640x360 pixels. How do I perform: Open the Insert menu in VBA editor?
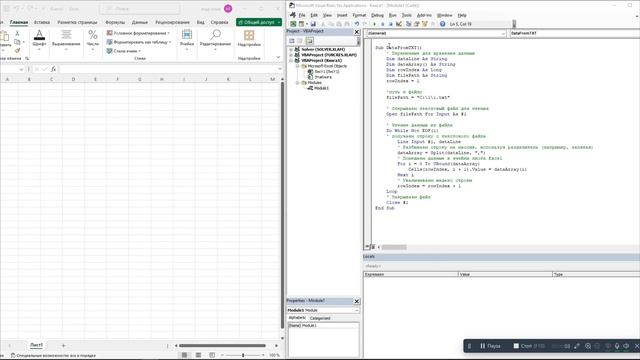click(342, 15)
